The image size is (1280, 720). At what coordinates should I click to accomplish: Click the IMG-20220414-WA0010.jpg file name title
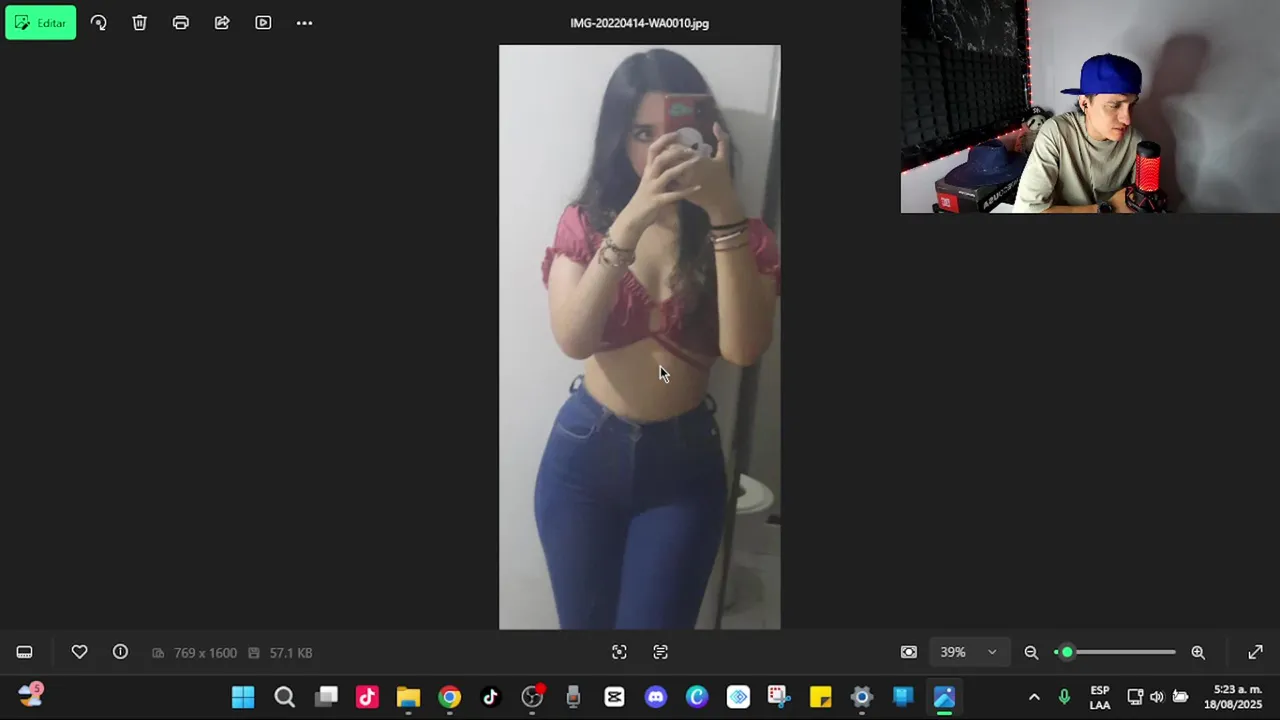click(640, 23)
